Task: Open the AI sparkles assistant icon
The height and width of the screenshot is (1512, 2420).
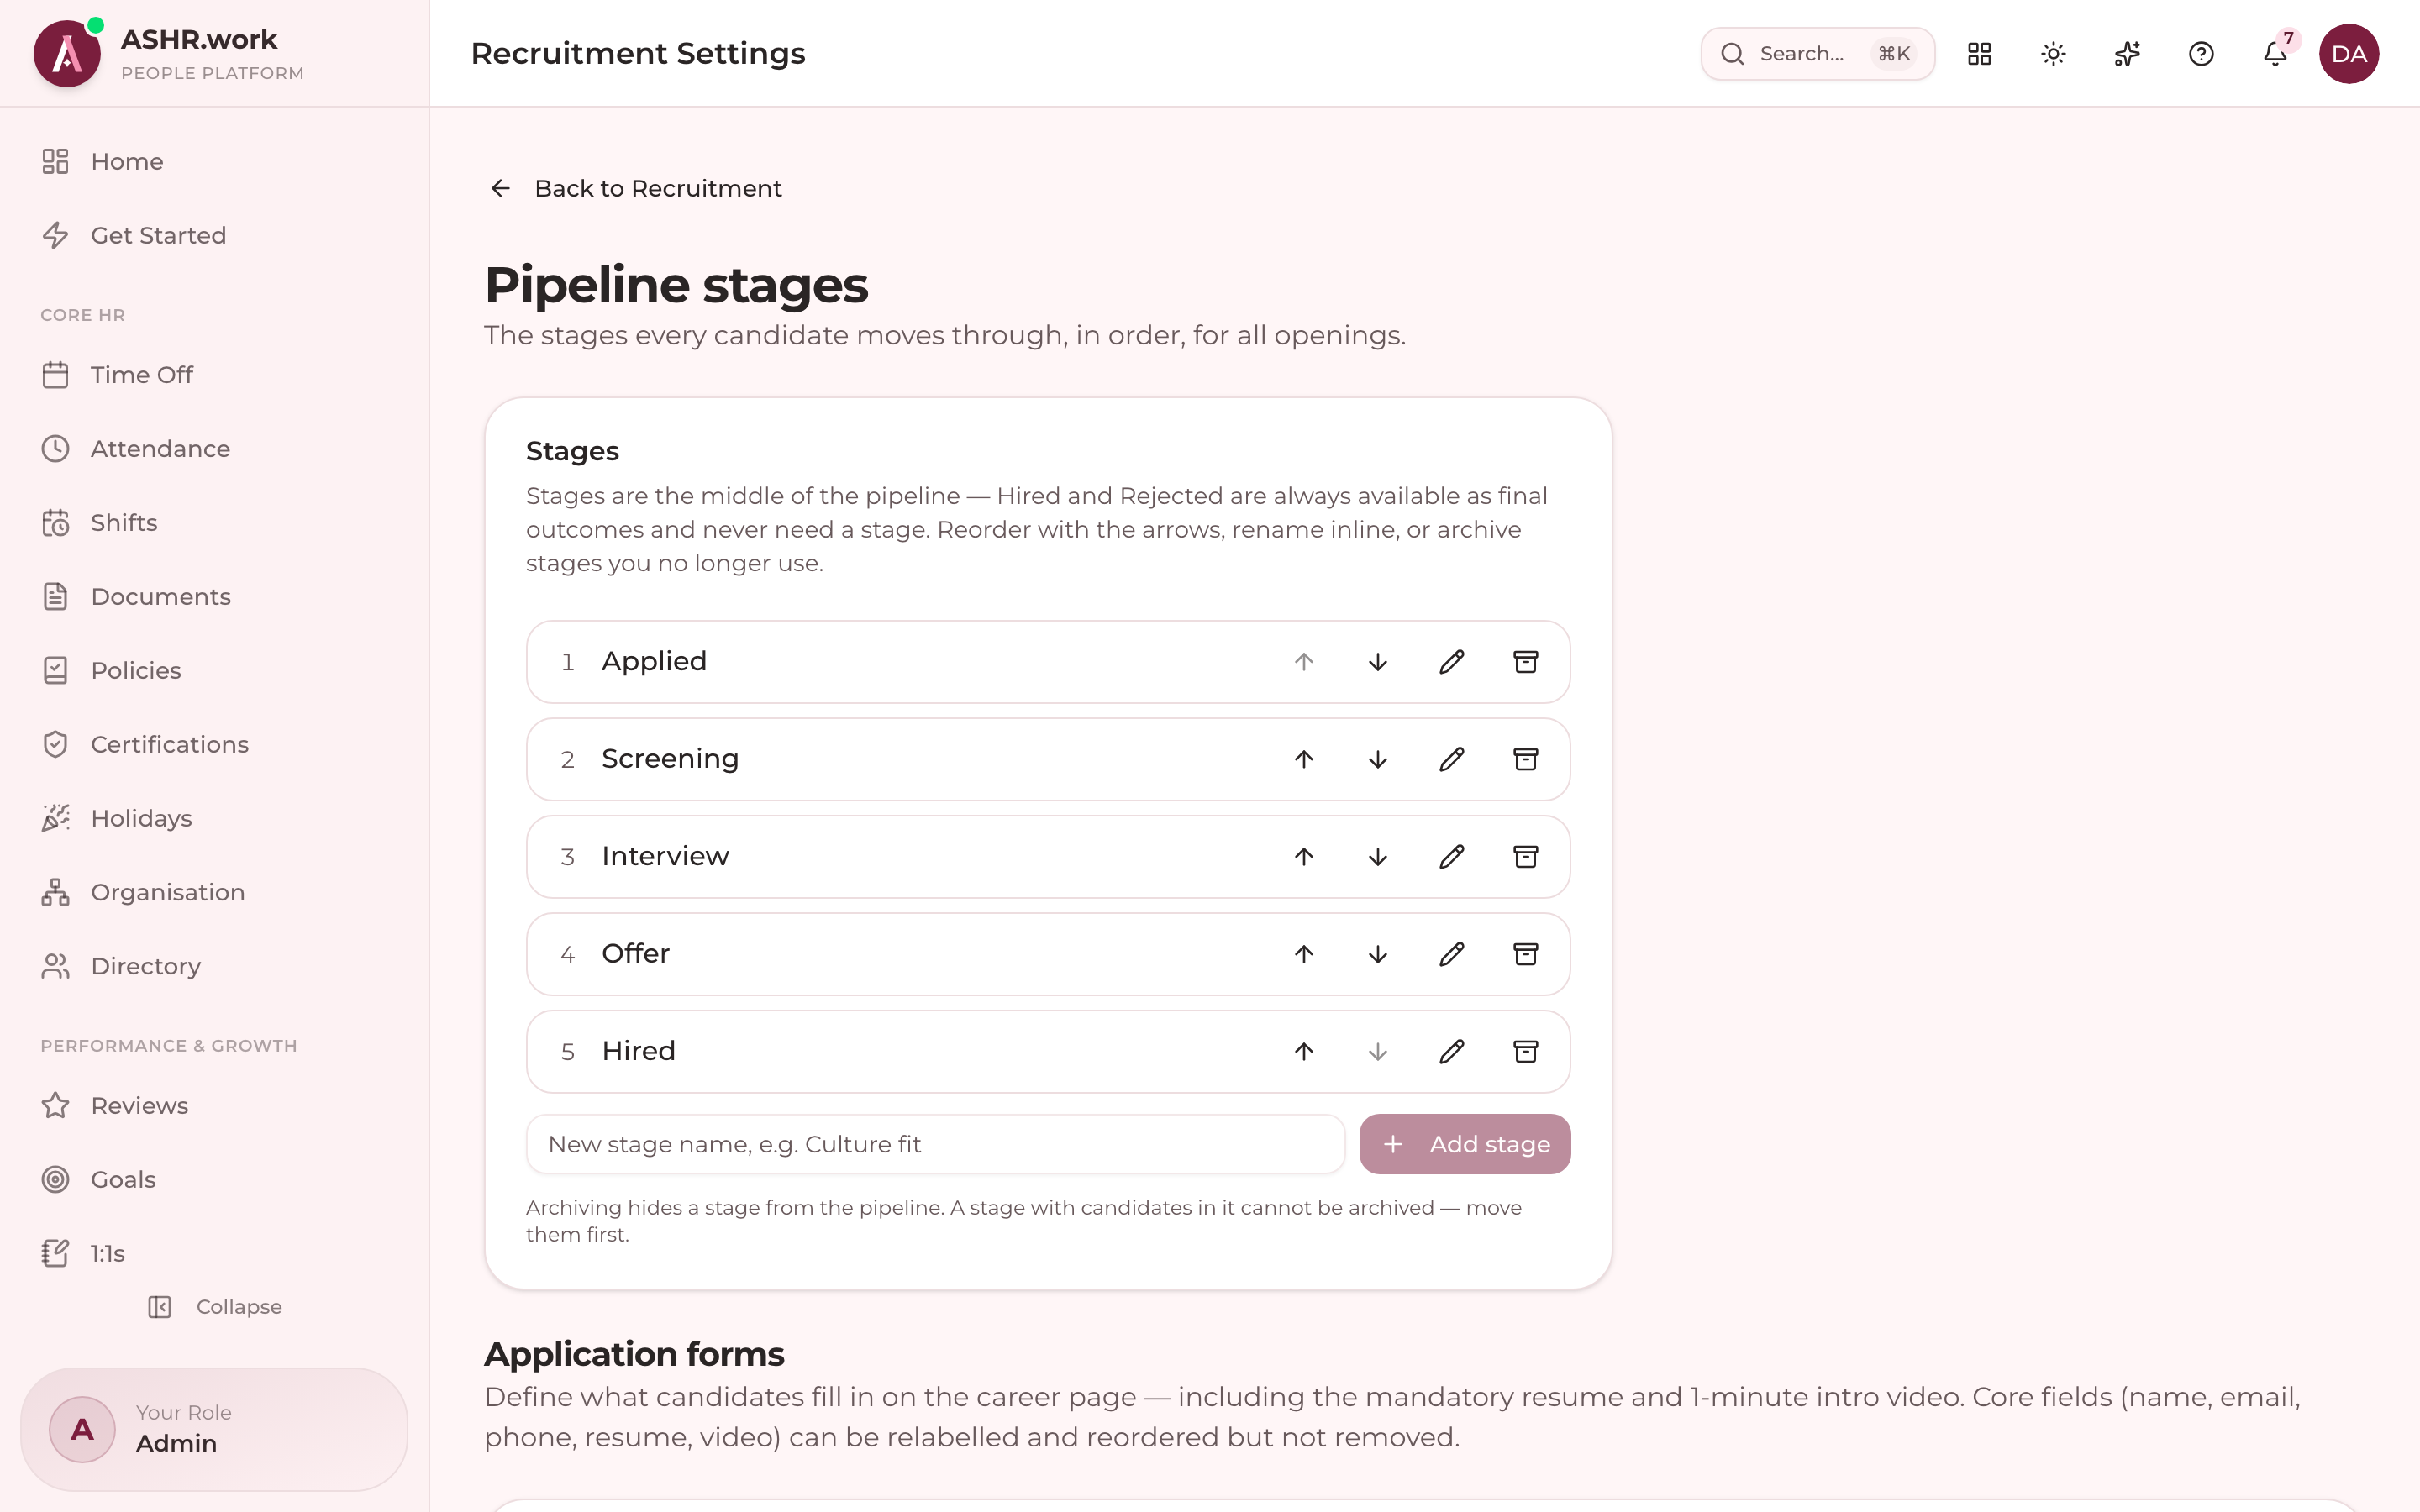Action: 2127,53
